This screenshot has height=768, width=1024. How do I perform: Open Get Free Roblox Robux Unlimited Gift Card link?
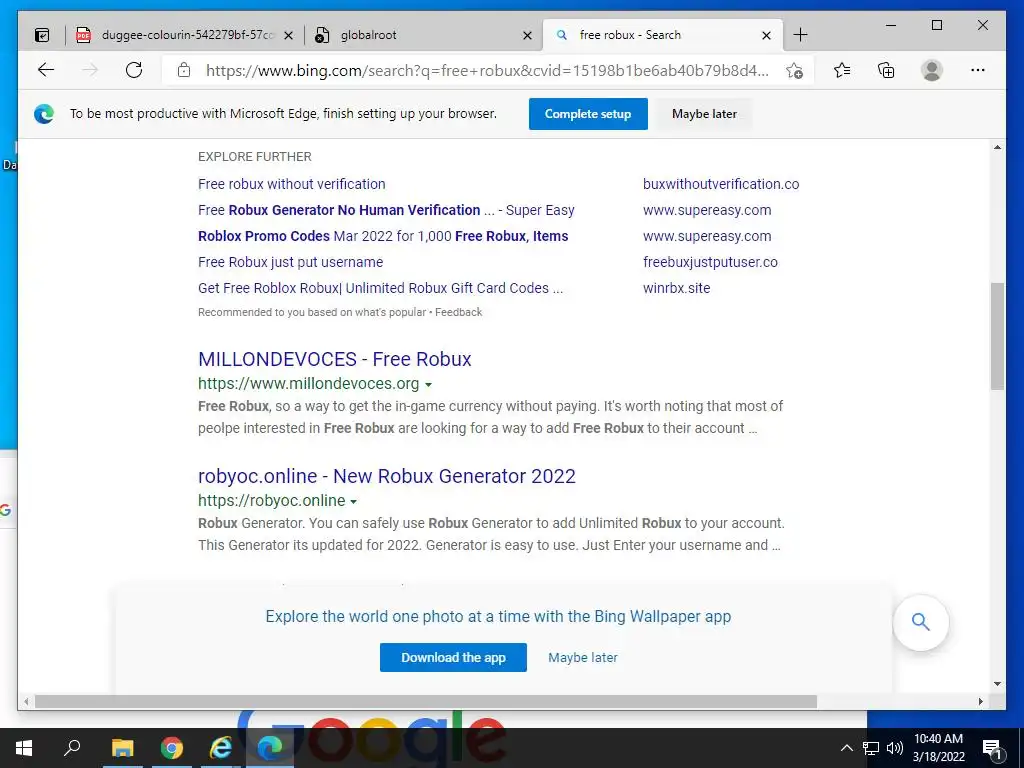click(380, 288)
